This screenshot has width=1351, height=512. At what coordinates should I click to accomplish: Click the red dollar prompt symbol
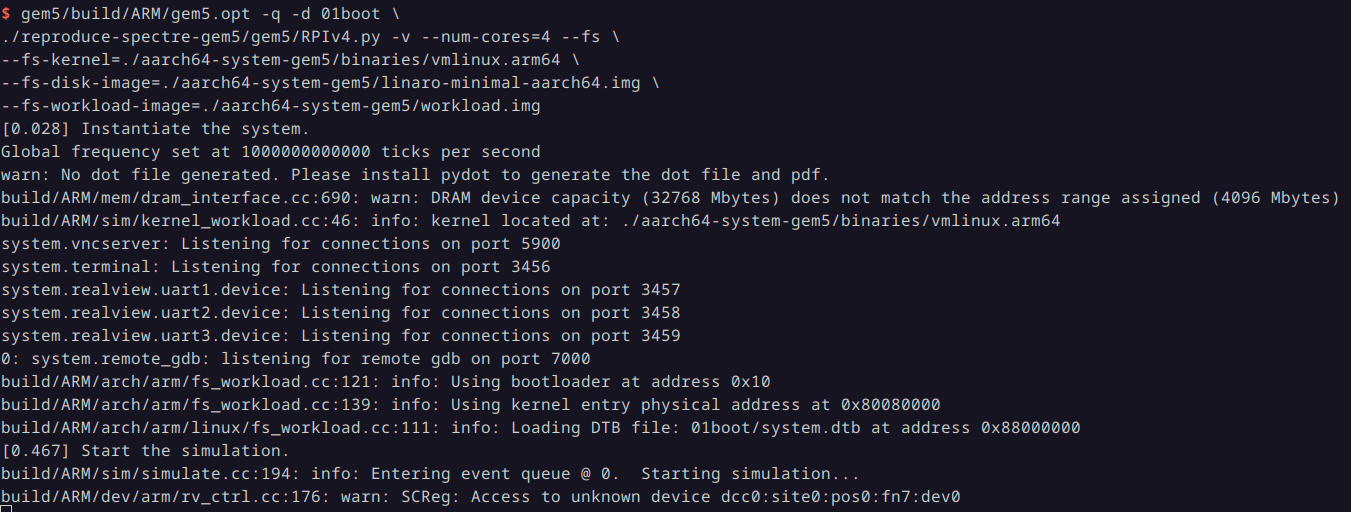coord(5,14)
